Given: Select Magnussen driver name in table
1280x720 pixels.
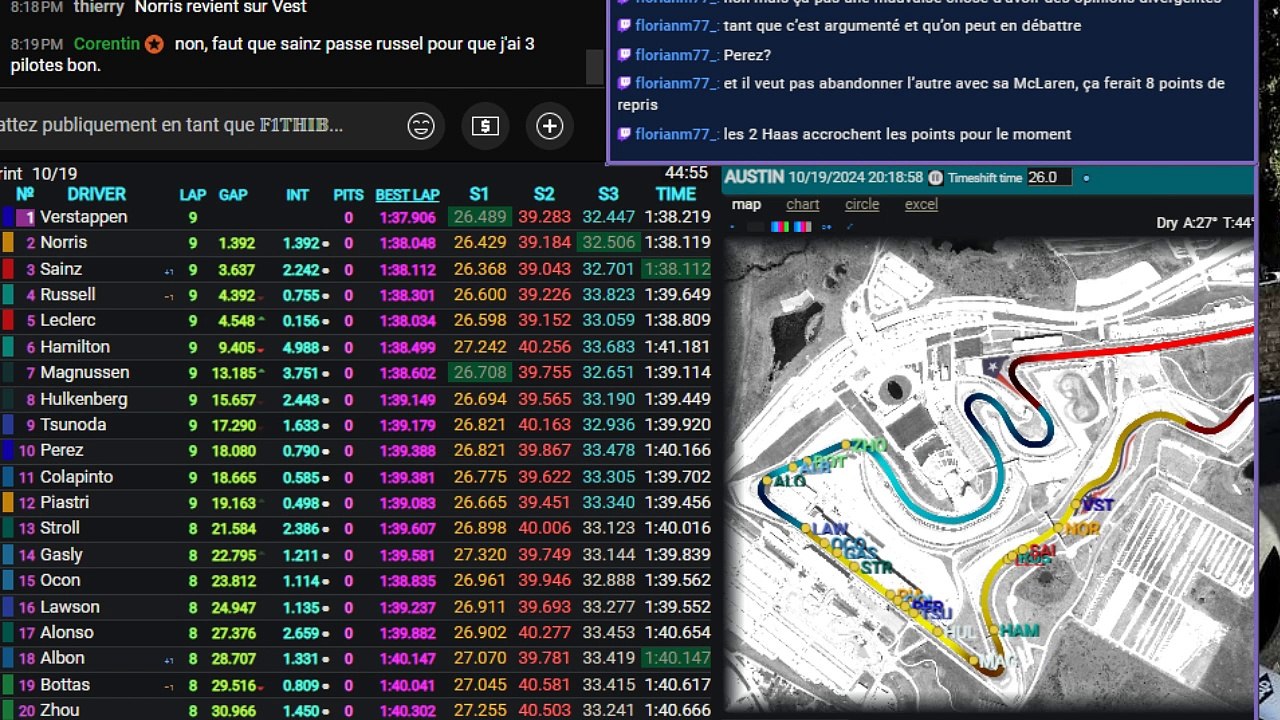Looking at the screenshot, I should click(x=85, y=373).
